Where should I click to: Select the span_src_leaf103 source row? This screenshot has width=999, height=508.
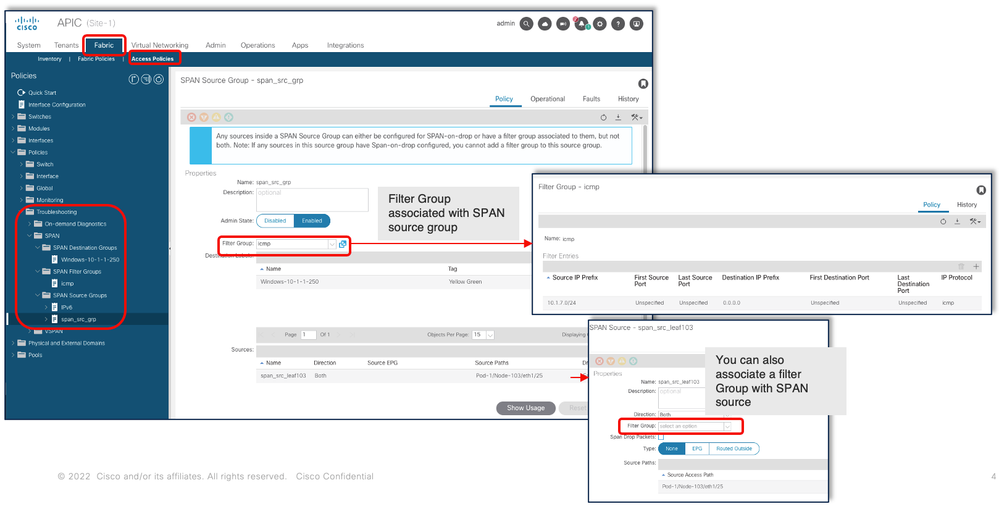(x=420, y=376)
